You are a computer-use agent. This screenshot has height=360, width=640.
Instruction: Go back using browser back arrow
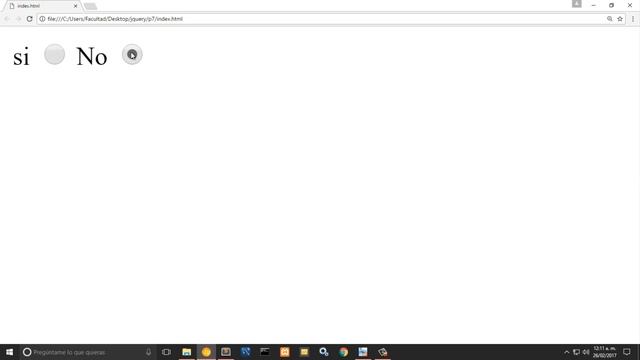pos(7,19)
